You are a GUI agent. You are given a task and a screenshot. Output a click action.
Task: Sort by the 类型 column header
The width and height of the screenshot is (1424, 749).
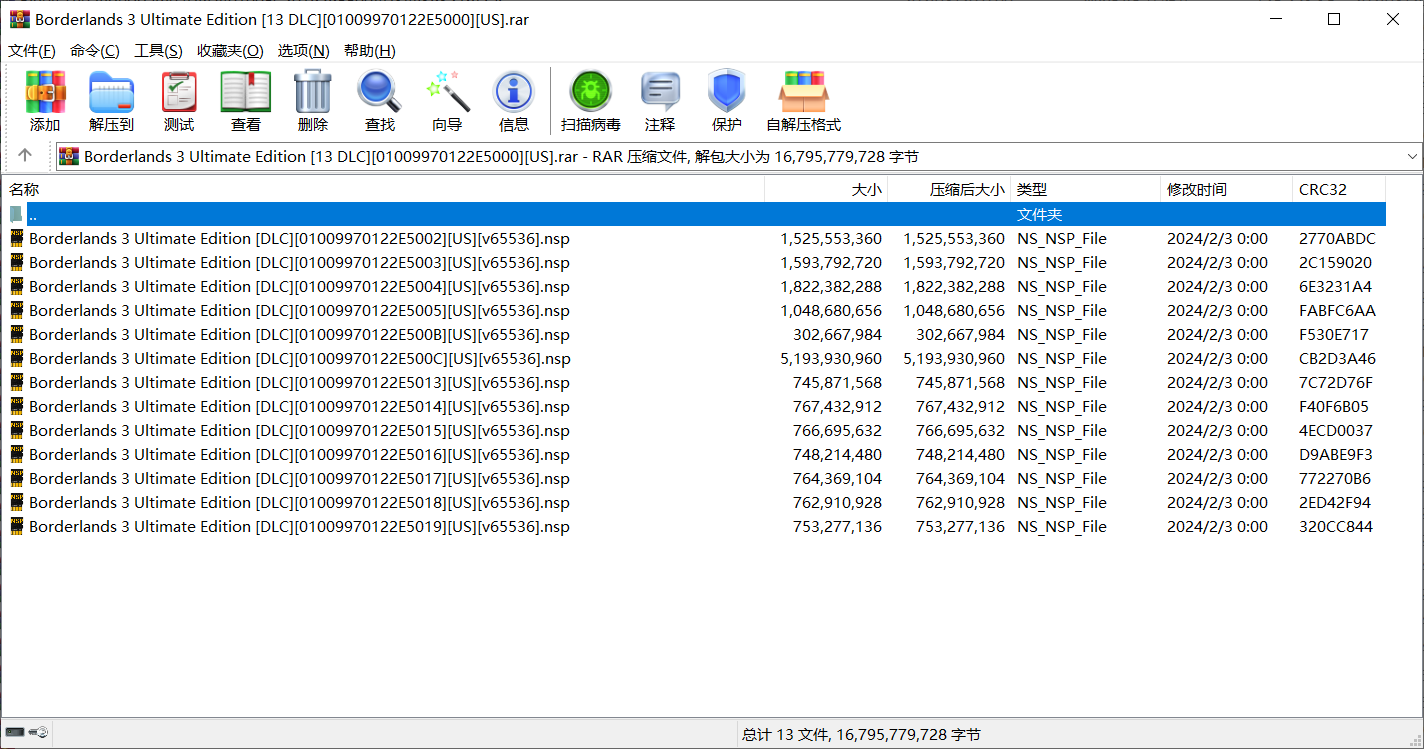point(1086,189)
